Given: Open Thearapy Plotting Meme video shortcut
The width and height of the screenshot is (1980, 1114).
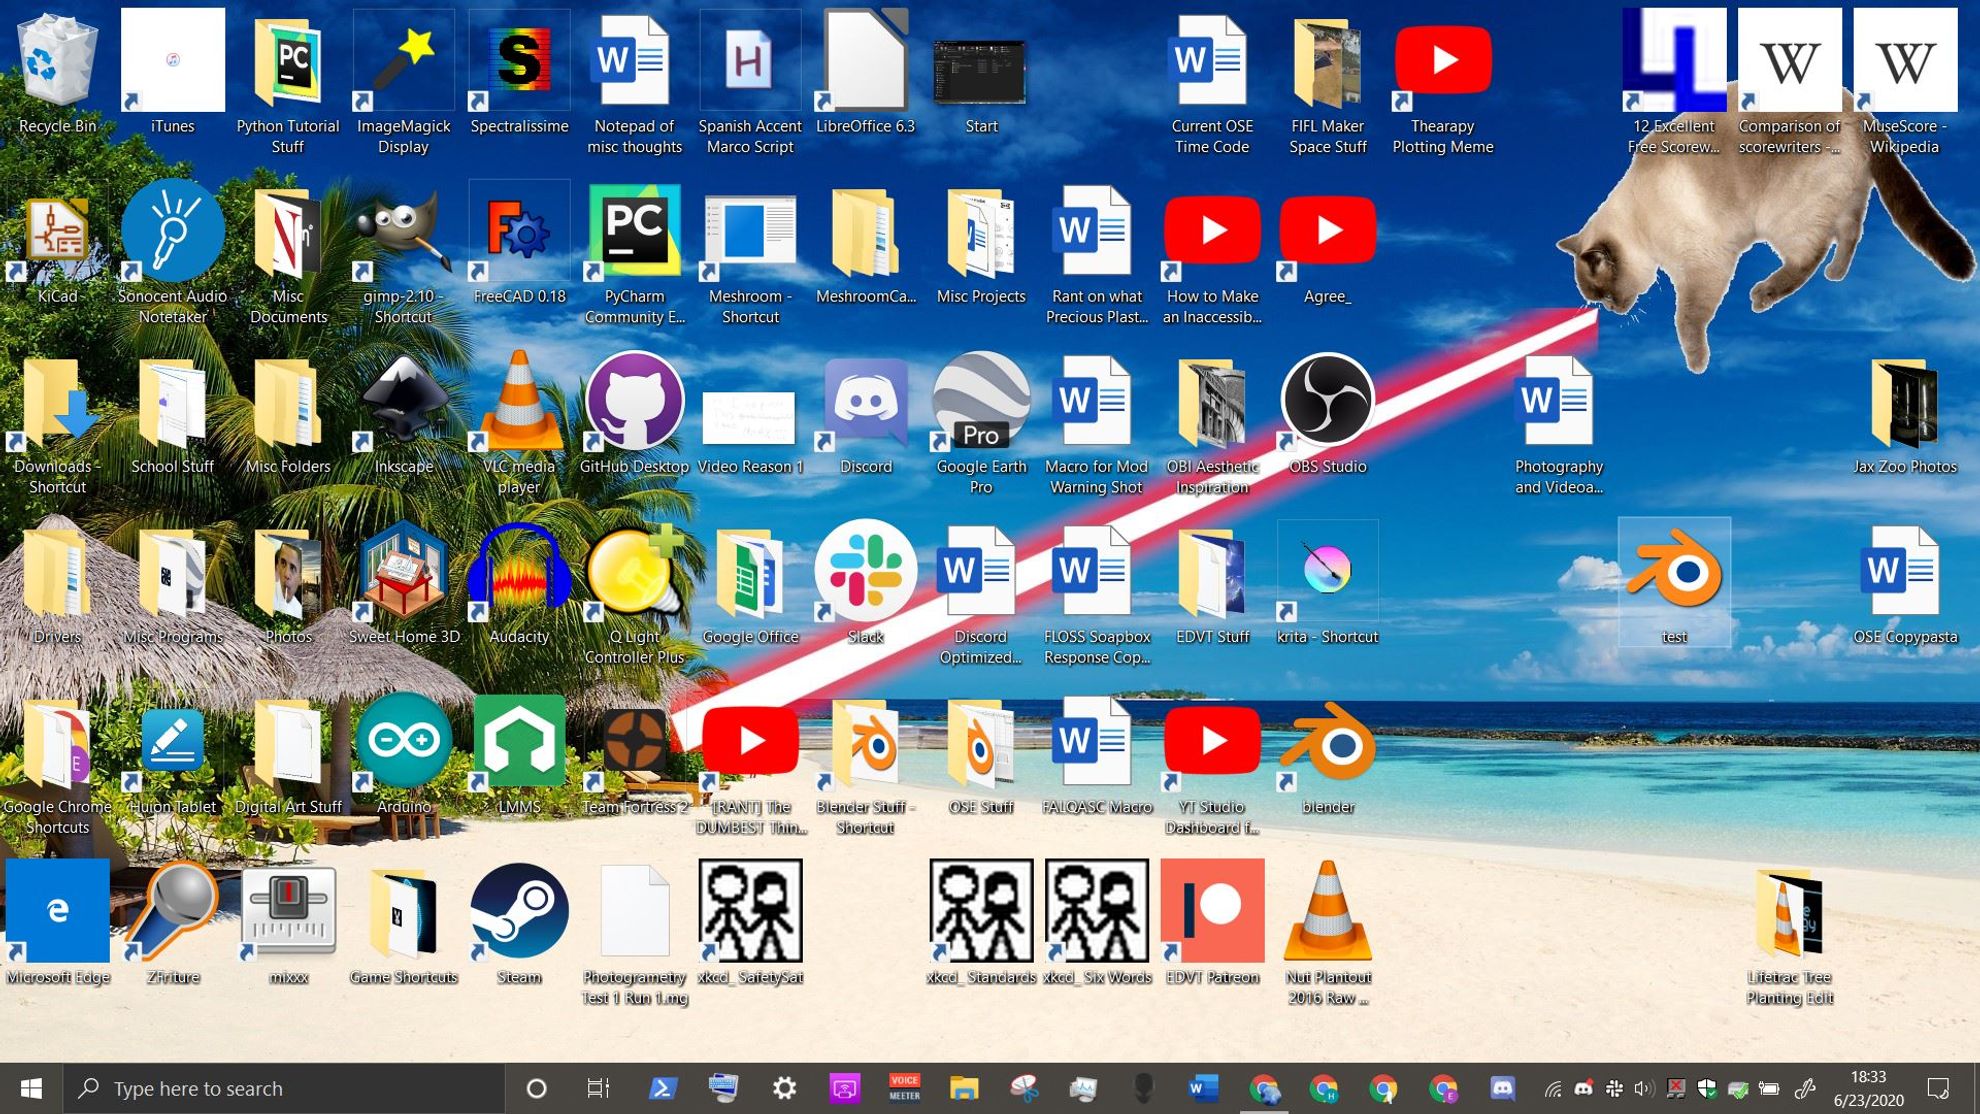Looking at the screenshot, I should [x=1443, y=62].
